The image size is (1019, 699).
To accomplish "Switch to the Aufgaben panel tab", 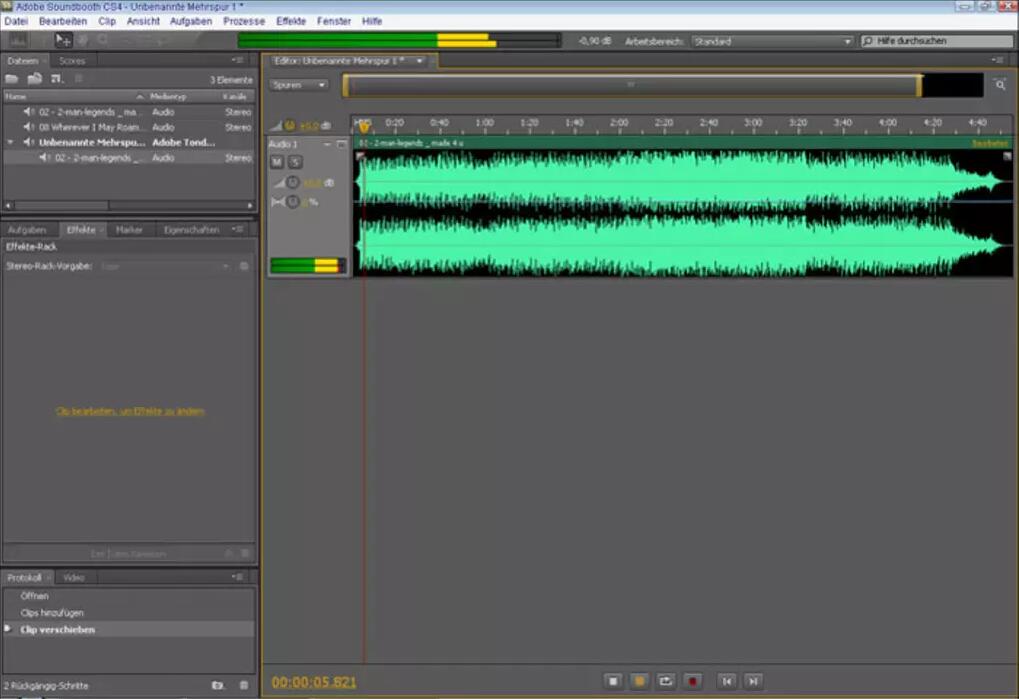I will tap(27, 230).
